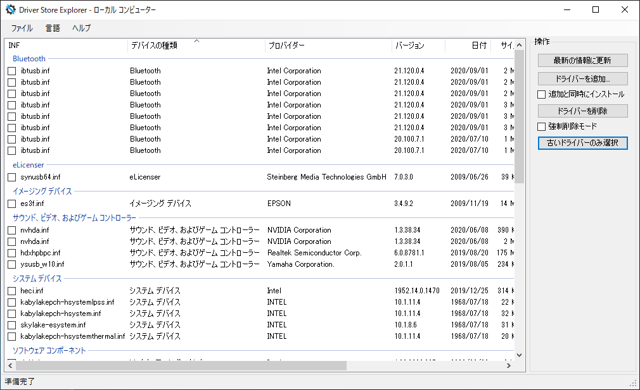Screen dimensions: 640x390
Task: Check the kabylakepch-hsystem.inf checkbox
Action: (x=12, y=314)
